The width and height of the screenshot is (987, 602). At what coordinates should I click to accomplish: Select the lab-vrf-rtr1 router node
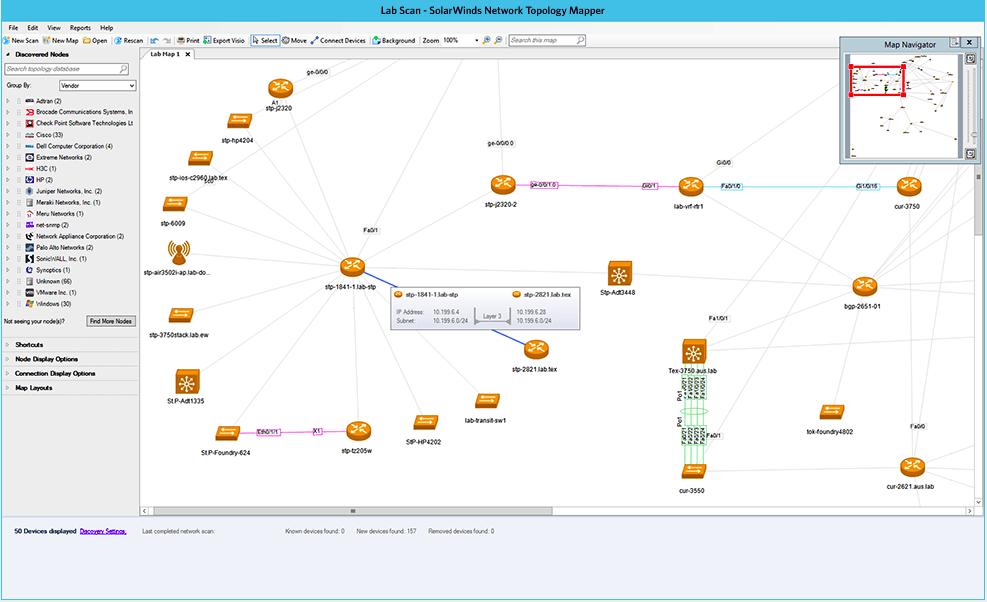[691, 186]
